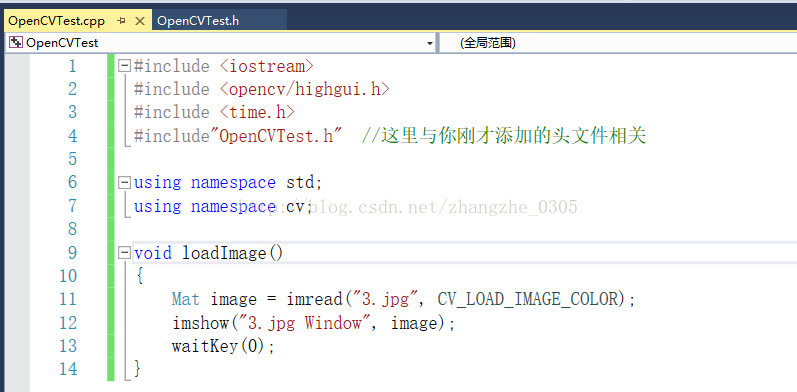Click the void keyword on line 9
The height and width of the screenshot is (392, 797).
[152, 253]
